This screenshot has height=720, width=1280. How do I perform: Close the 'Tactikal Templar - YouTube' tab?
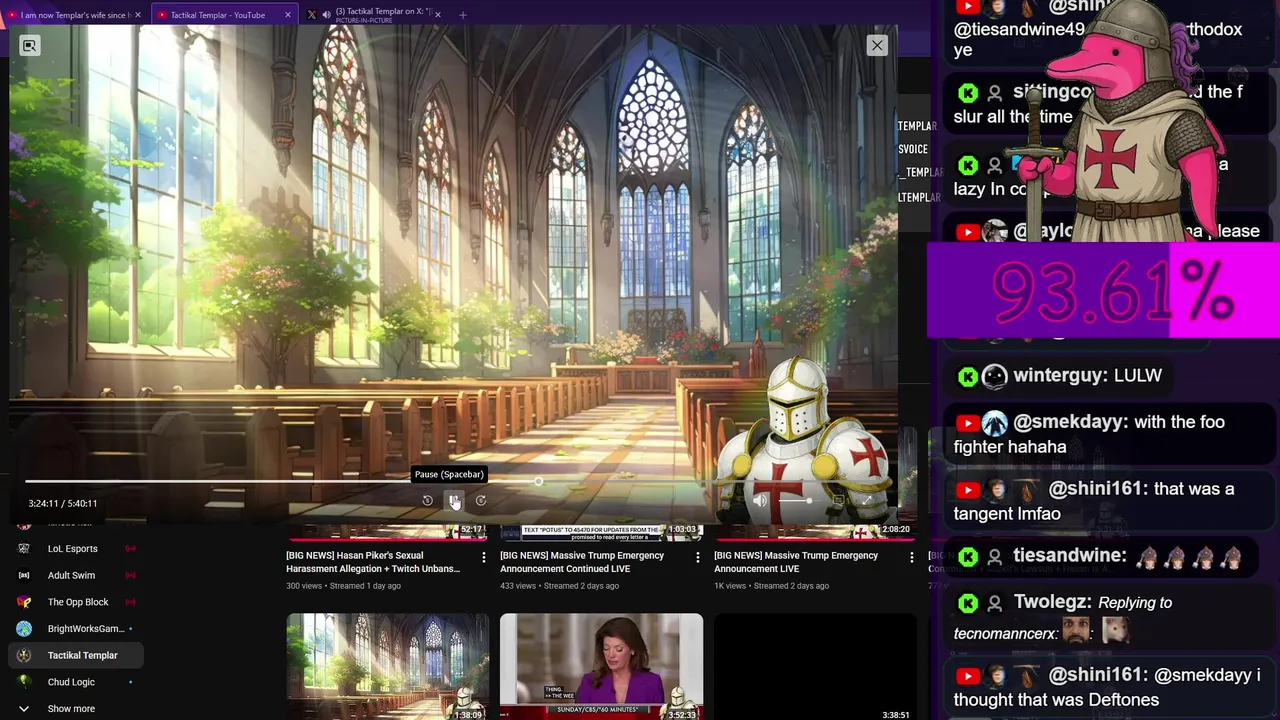tap(288, 15)
